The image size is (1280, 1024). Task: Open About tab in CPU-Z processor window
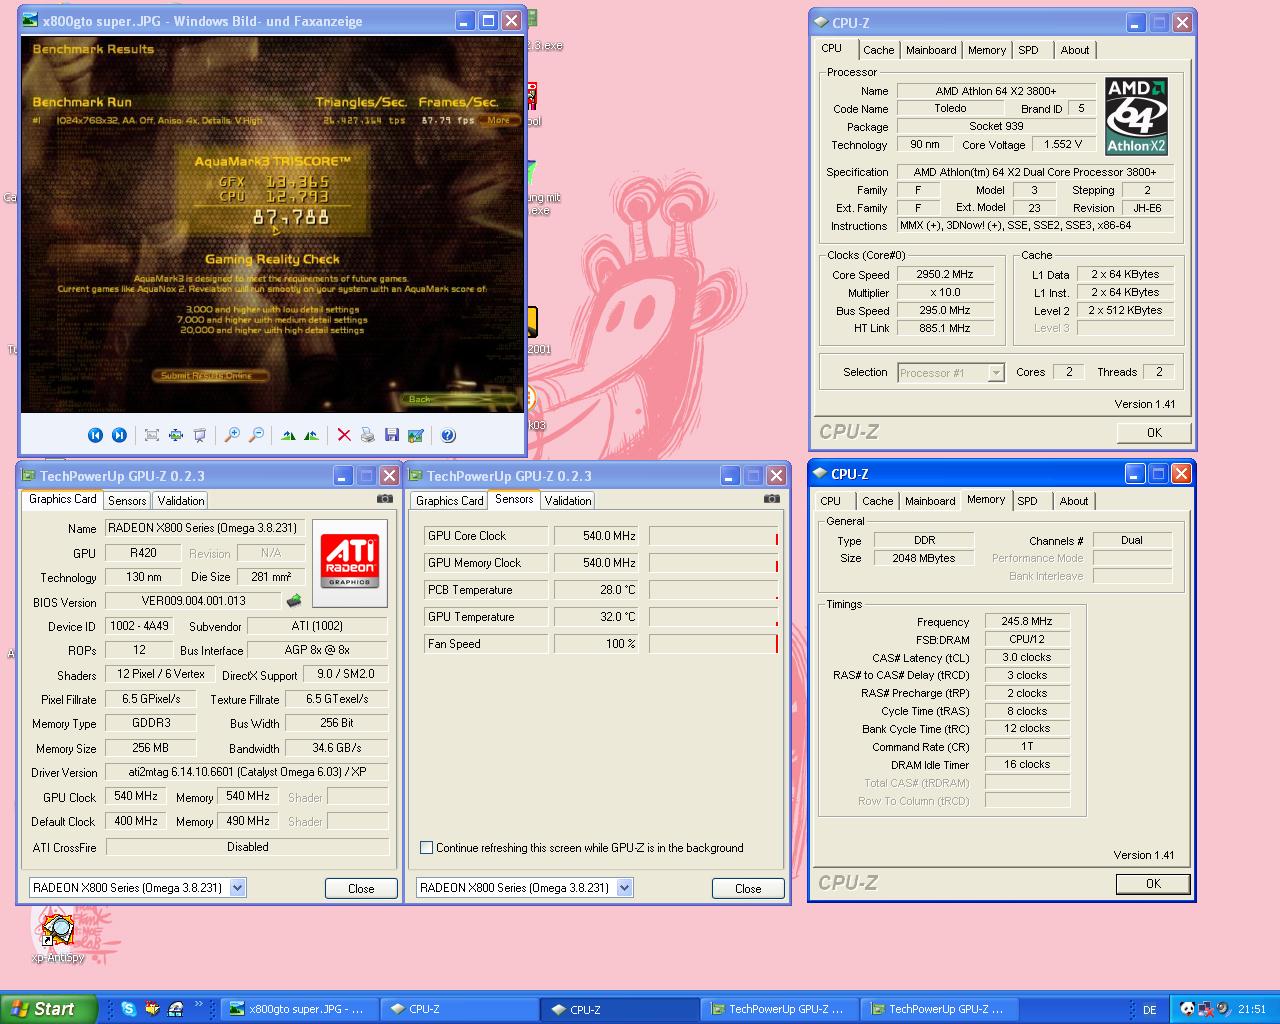[1075, 50]
